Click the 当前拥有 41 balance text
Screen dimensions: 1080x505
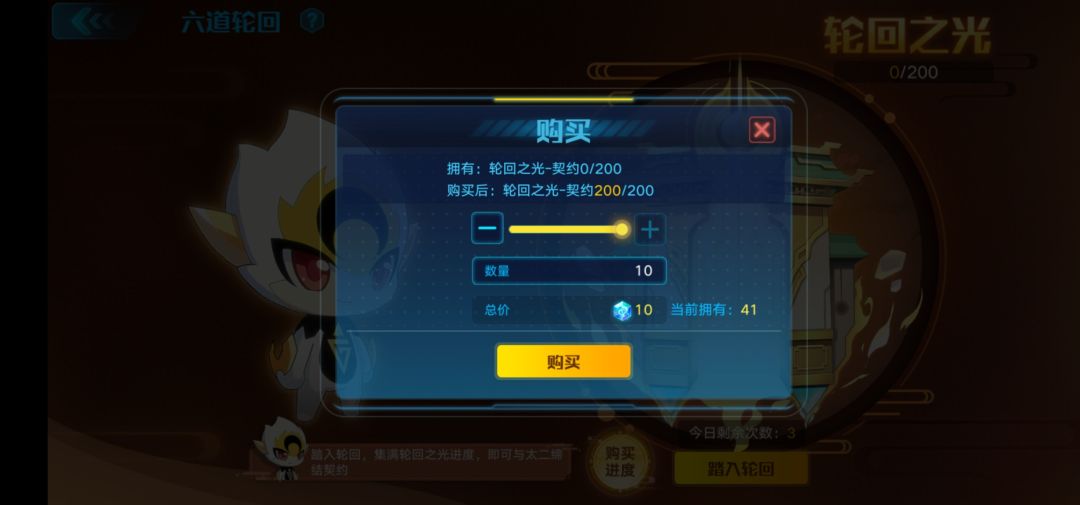pyautogui.click(x=714, y=310)
